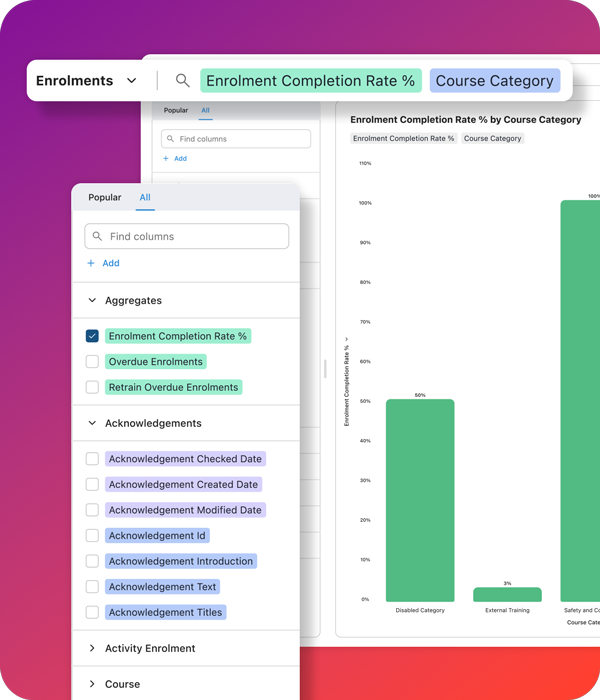Expand the Activity Enrolment section
This screenshot has width=600, height=700.
(x=93, y=648)
